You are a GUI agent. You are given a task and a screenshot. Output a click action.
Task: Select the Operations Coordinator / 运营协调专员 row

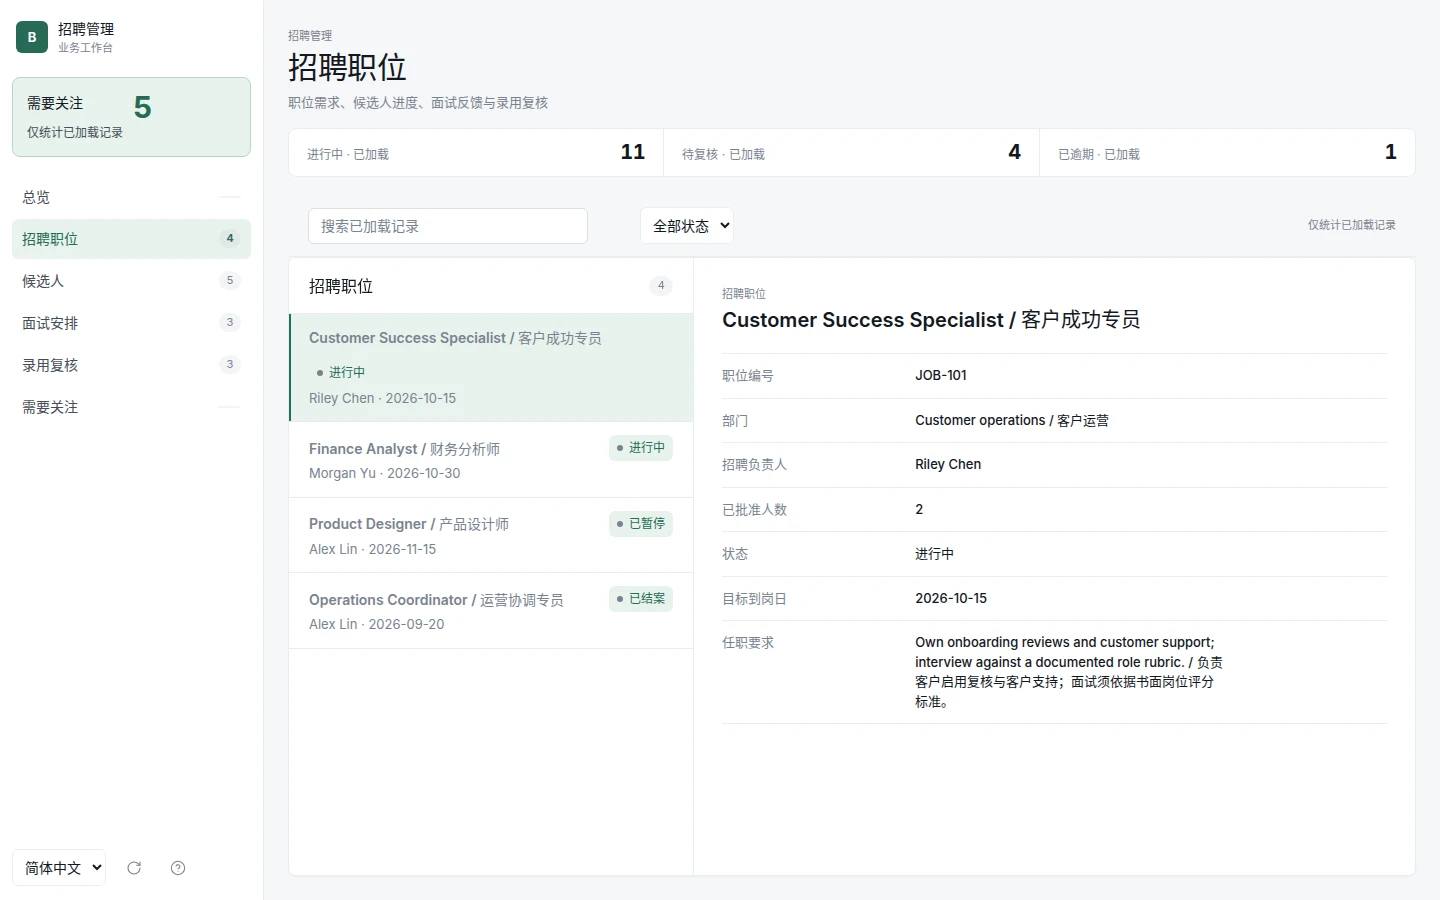(x=491, y=611)
